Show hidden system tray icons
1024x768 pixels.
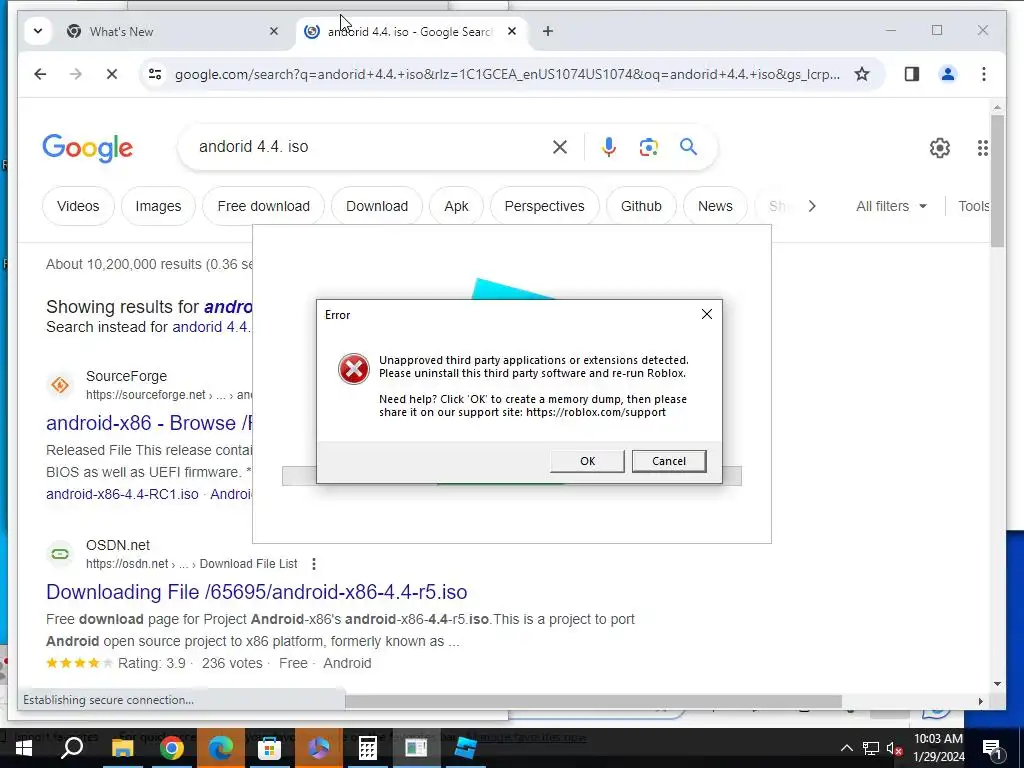(846, 748)
